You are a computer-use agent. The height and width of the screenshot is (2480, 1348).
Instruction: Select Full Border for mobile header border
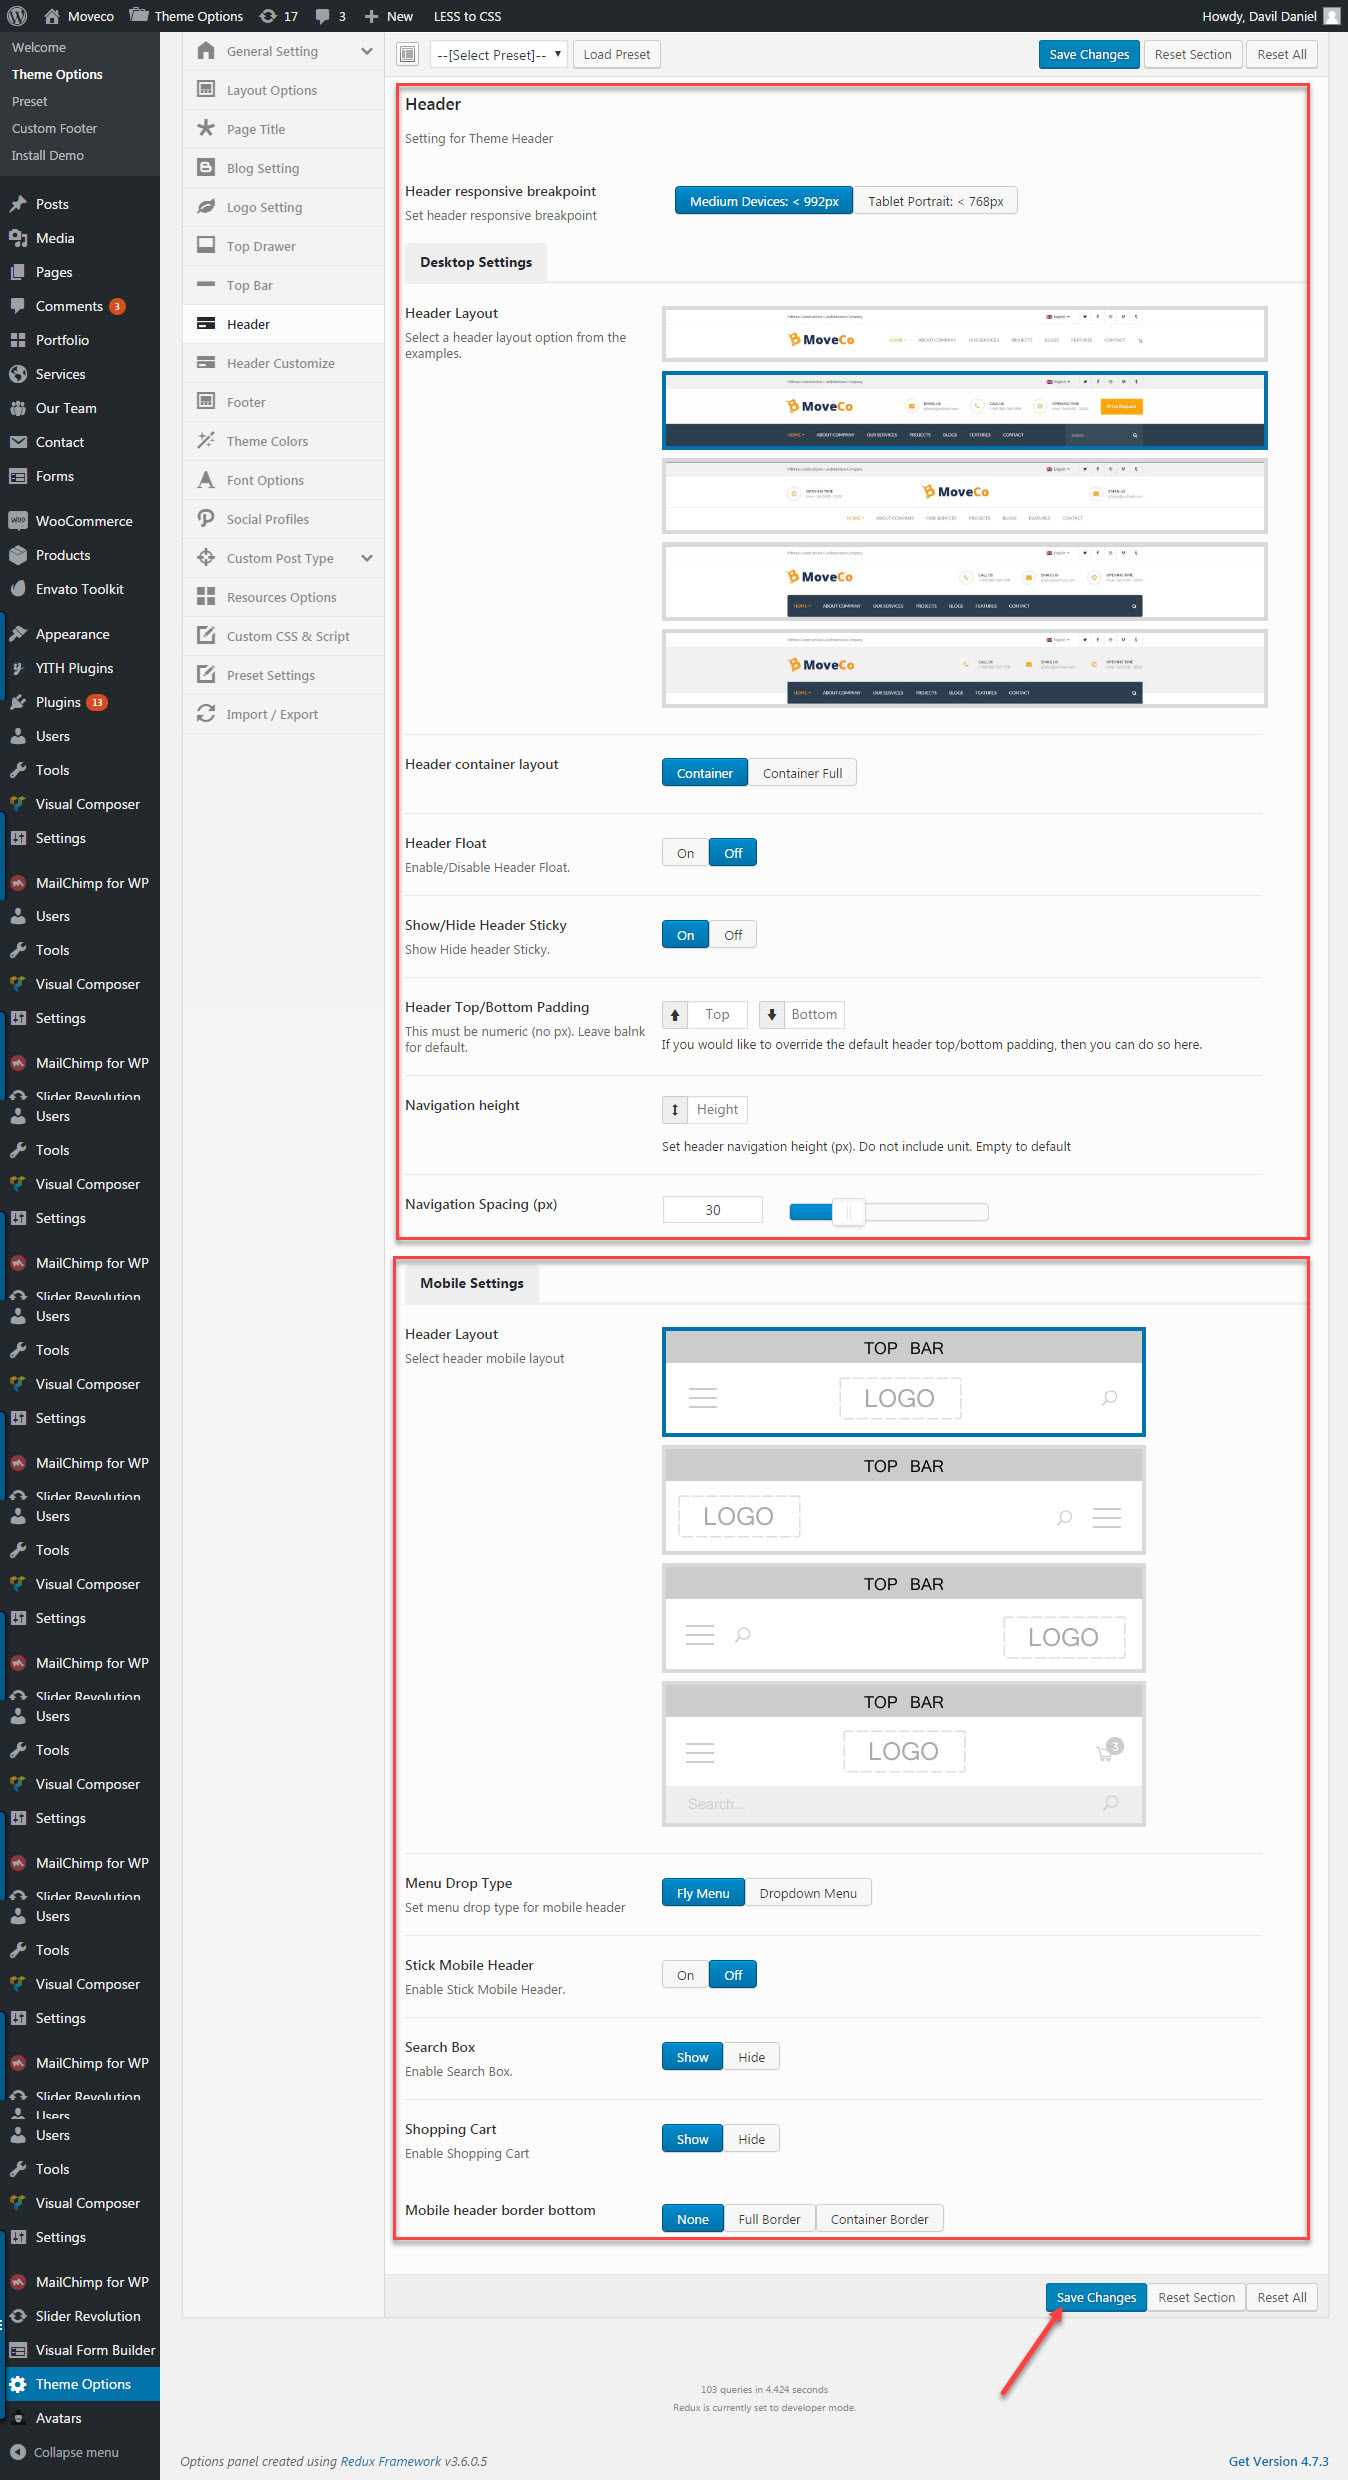point(769,2219)
